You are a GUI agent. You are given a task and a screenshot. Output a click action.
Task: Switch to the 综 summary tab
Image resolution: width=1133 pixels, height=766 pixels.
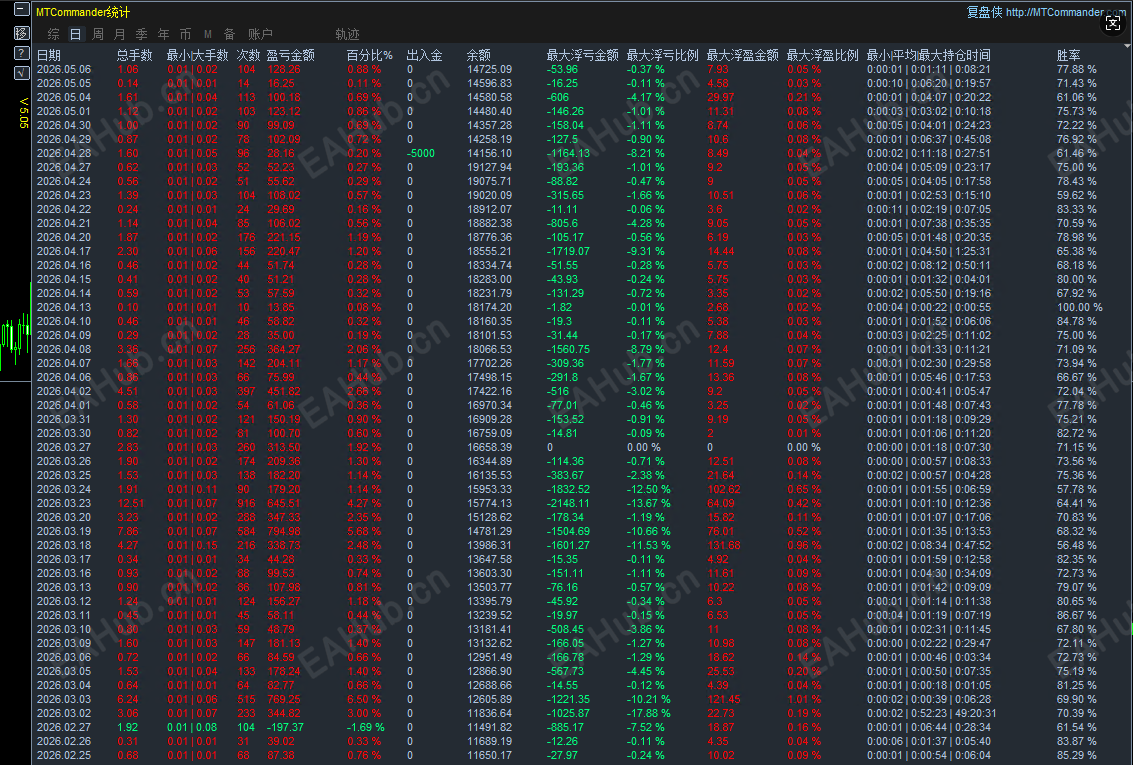click(x=53, y=34)
